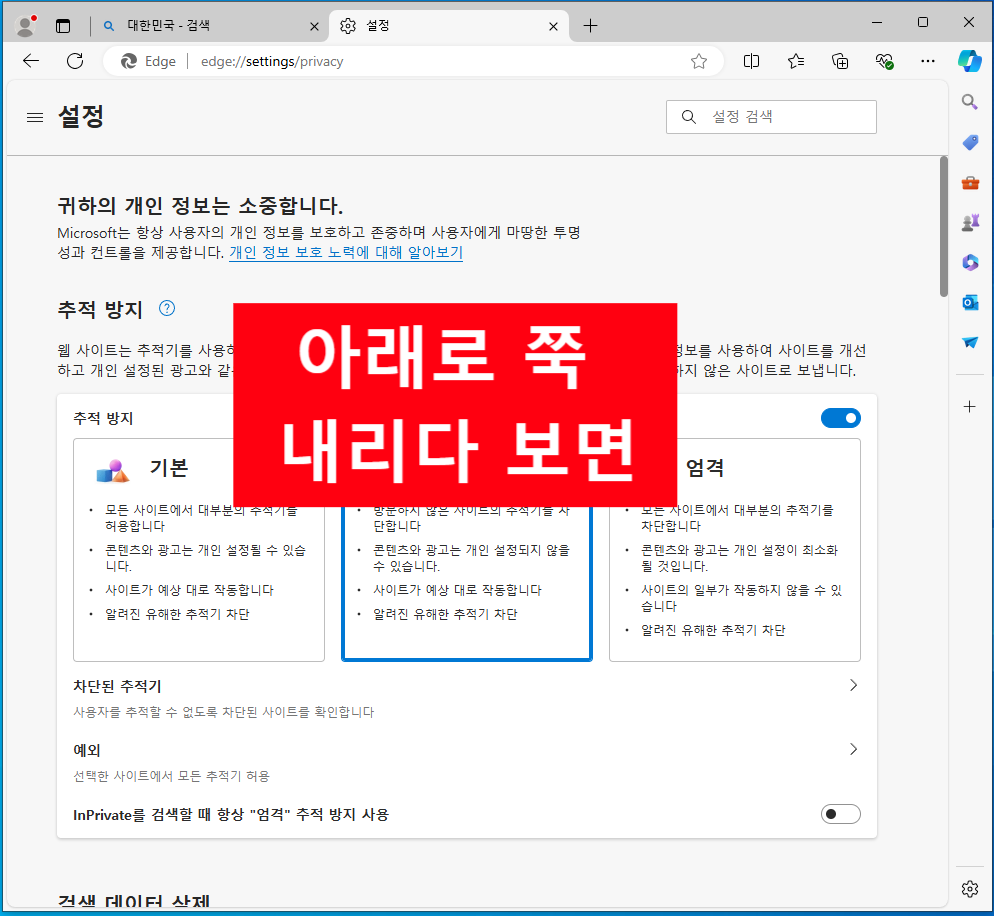Turn off the 추적 방지 toggle

pyautogui.click(x=841, y=418)
